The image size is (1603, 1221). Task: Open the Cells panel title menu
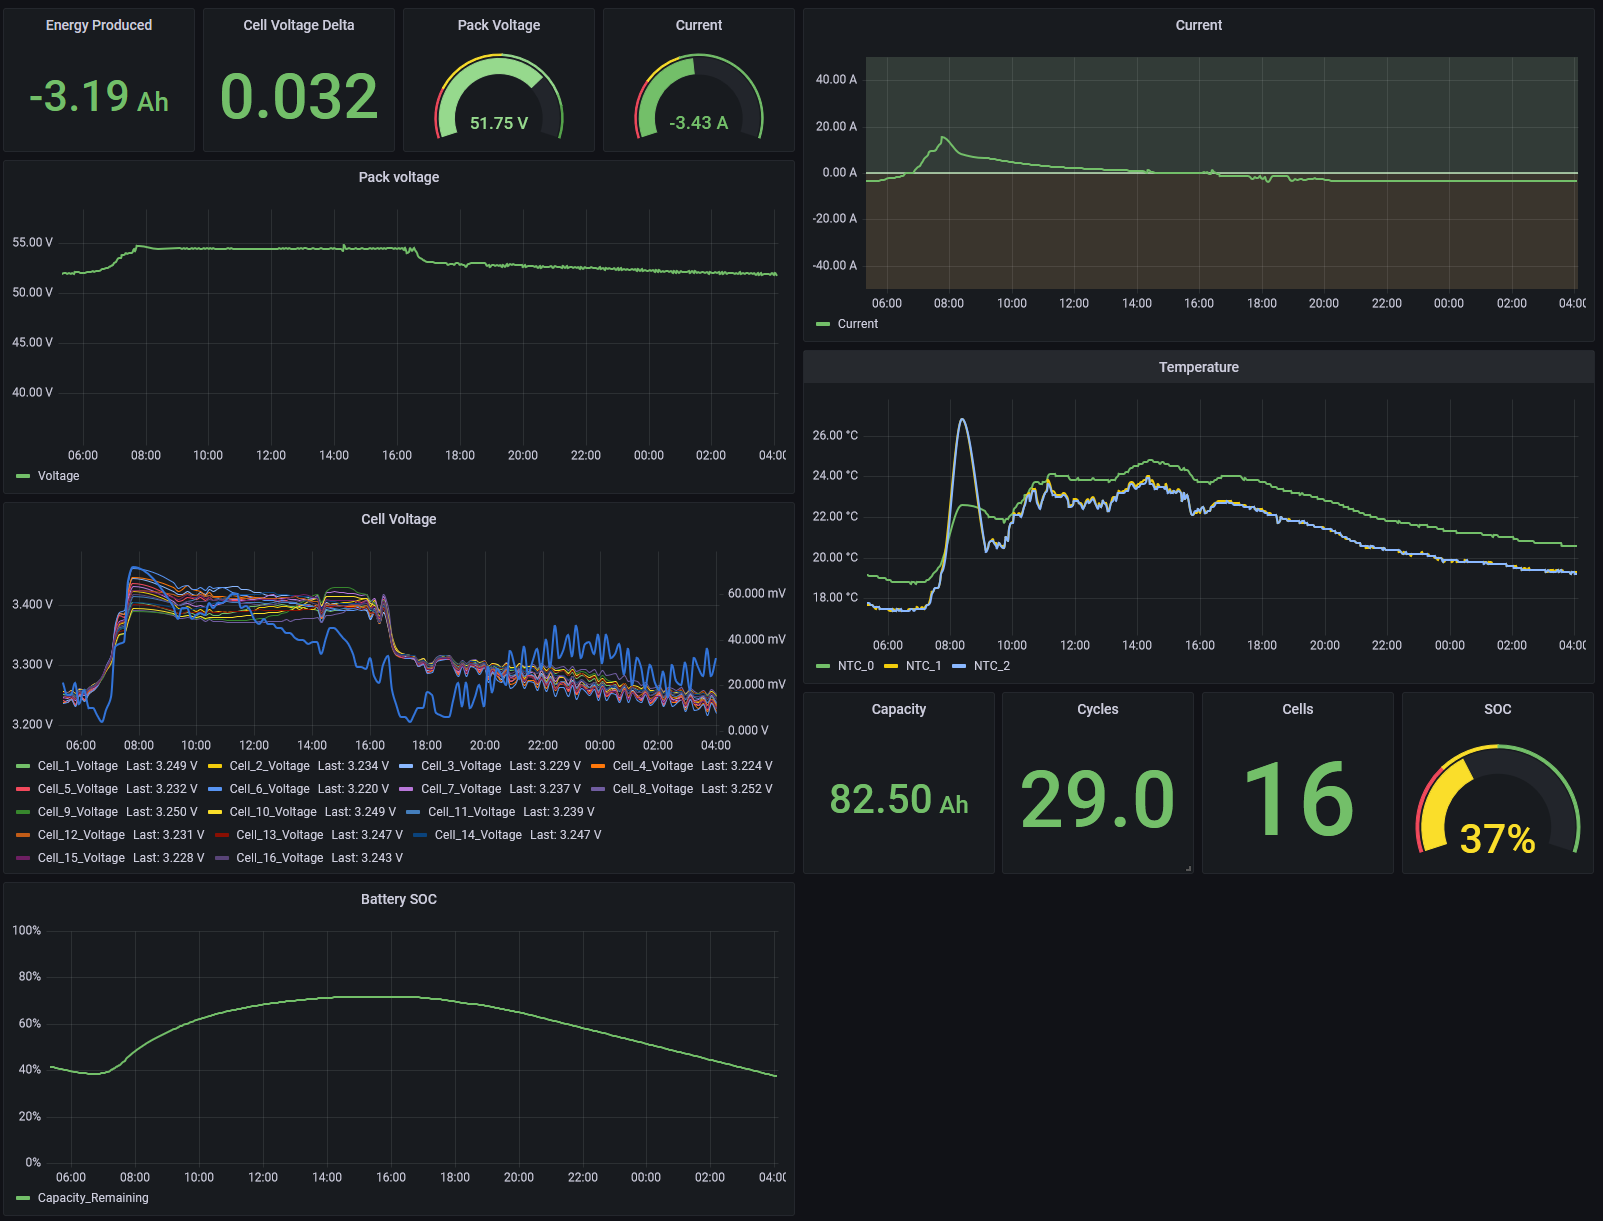[1298, 709]
